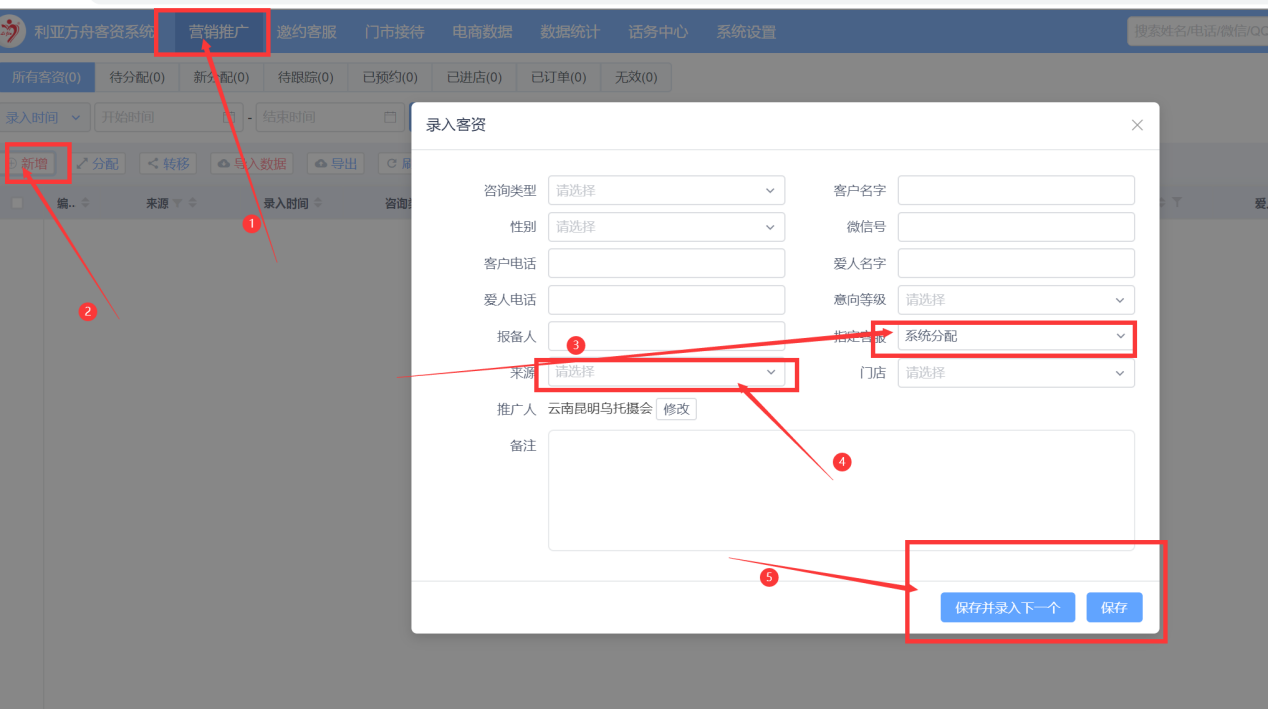Click the 保存并录入下一个 button

tap(1007, 607)
